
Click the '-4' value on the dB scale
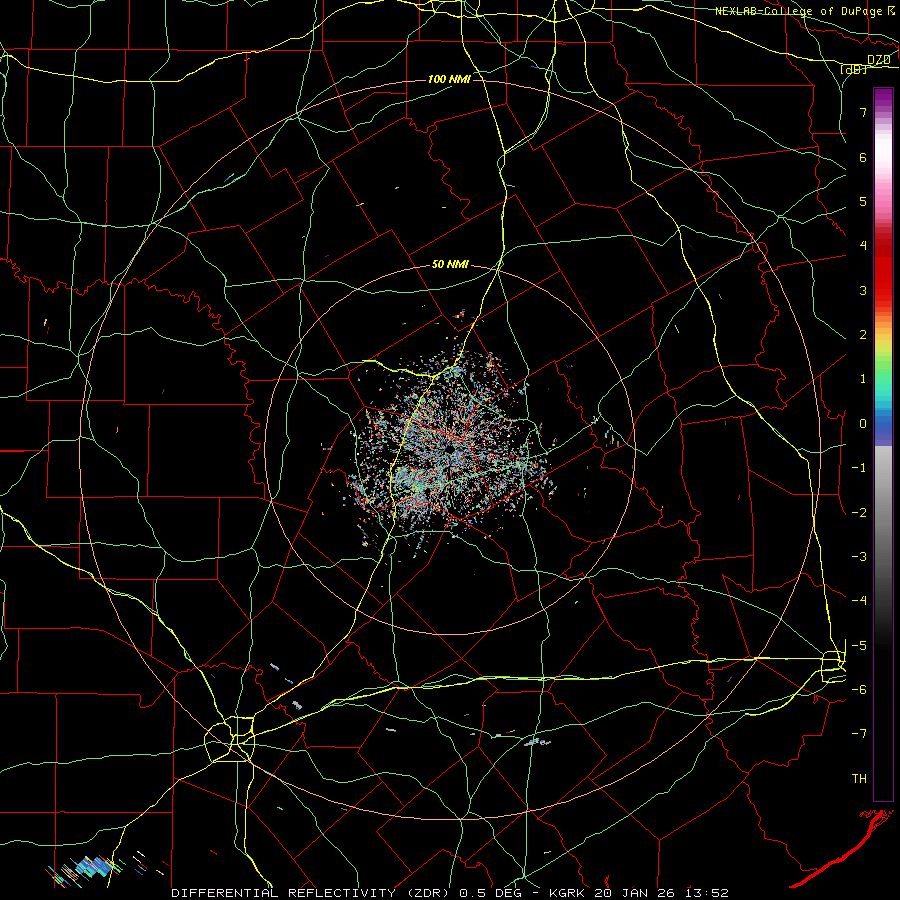point(859,600)
